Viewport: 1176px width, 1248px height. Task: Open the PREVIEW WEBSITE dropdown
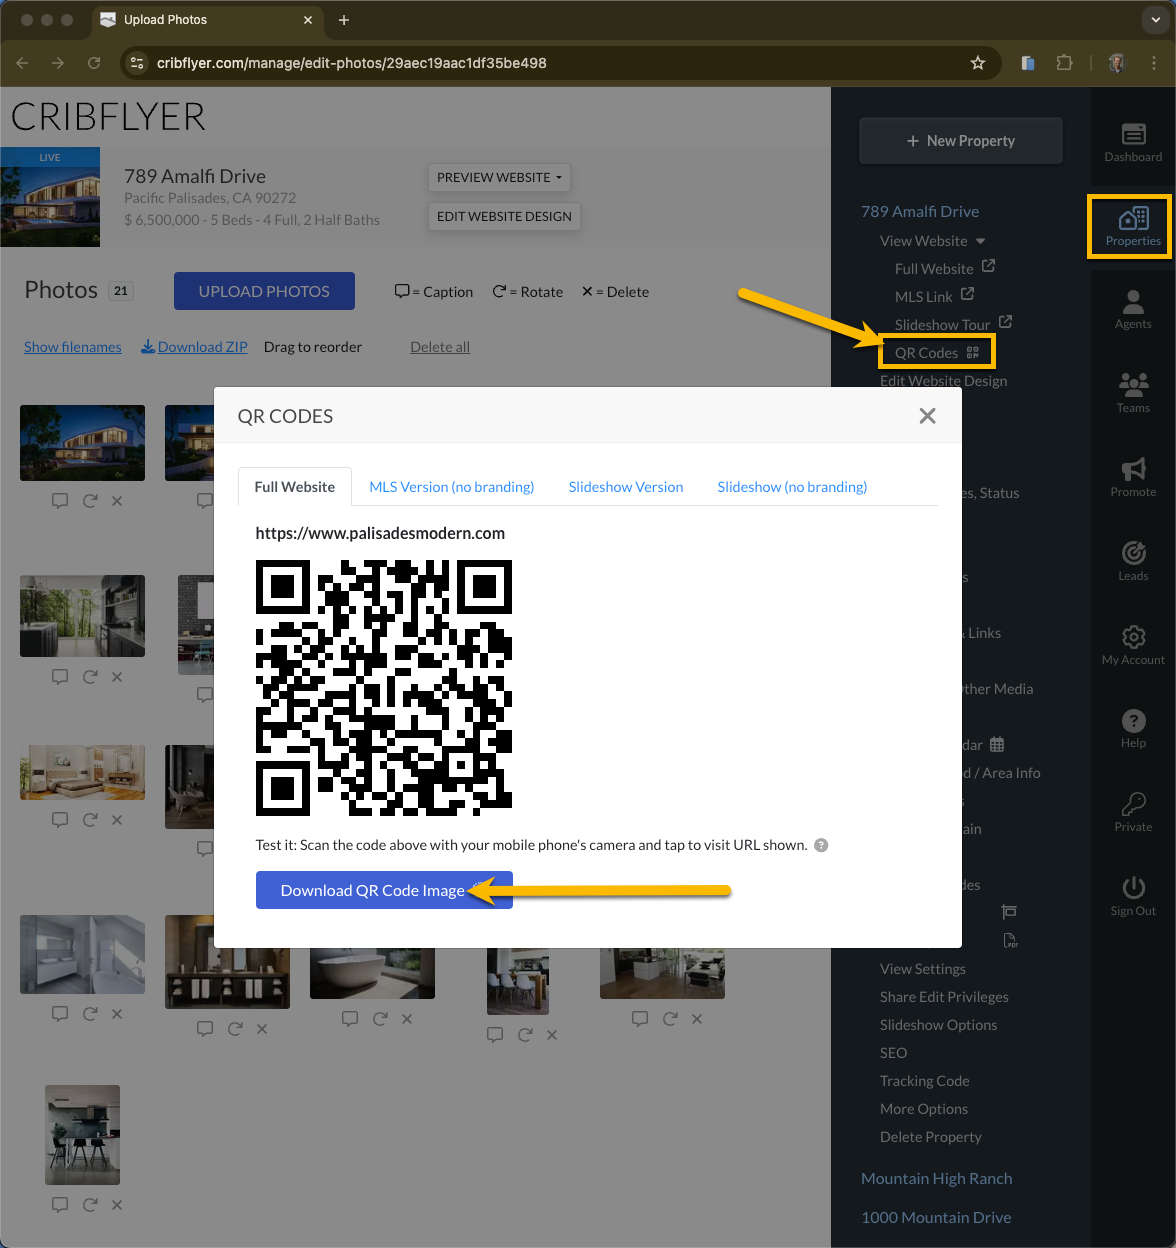(x=499, y=177)
